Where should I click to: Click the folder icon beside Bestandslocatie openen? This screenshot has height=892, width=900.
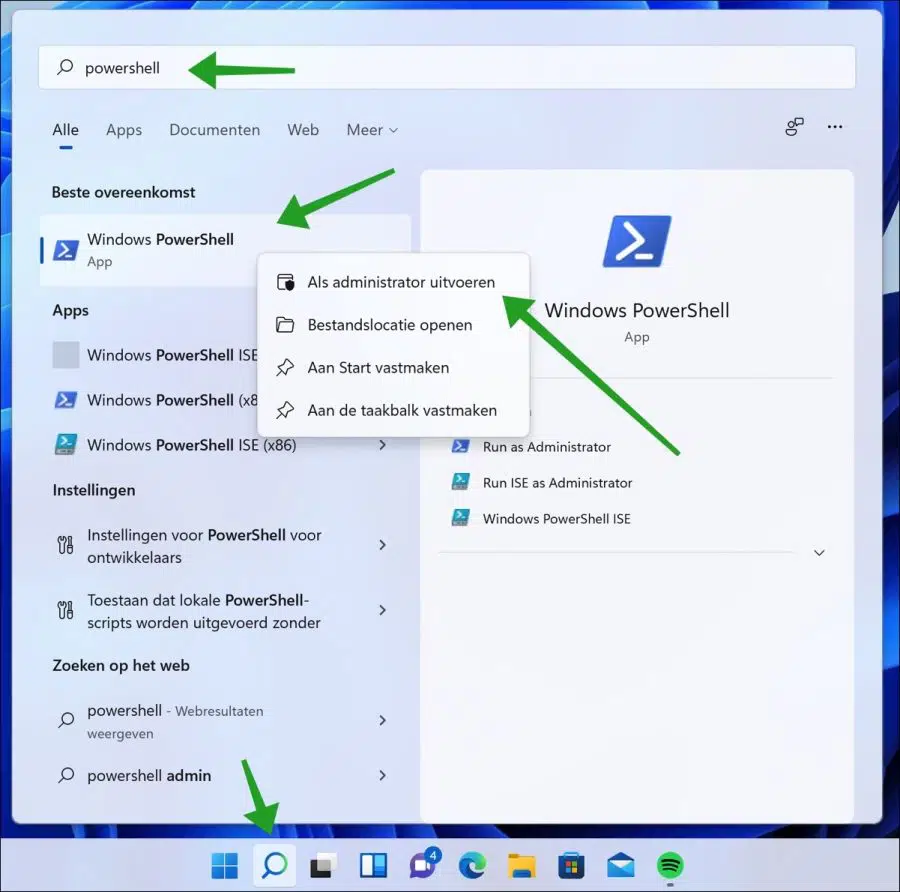[285, 325]
